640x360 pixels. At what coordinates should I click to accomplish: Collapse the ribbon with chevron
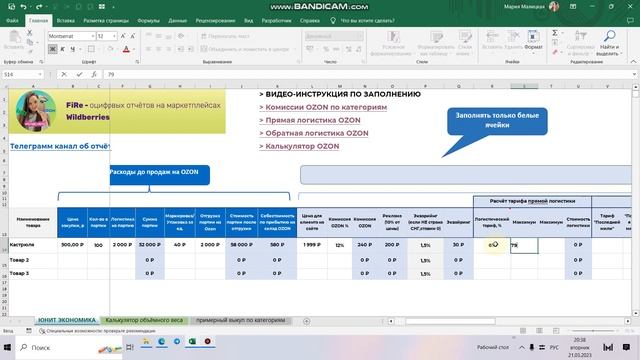click(x=633, y=62)
